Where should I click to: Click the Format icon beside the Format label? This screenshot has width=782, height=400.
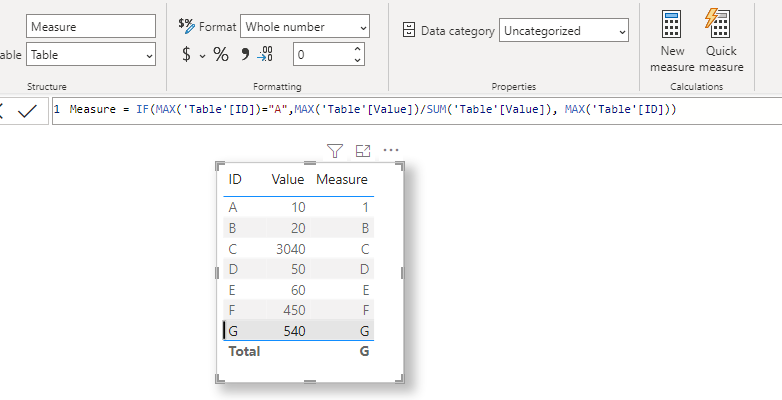[187, 26]
